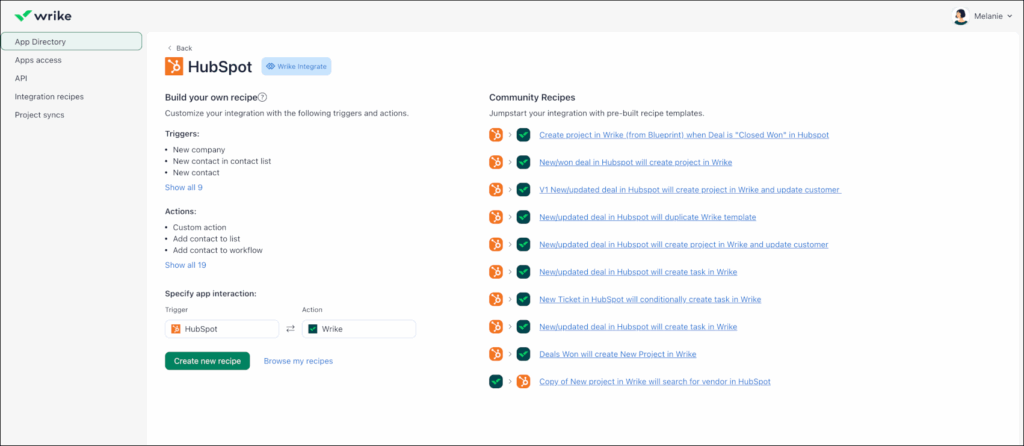Expand the Melanie account dropdown arrow
The width and height of the screenshot is (1024, 446).
[x=1010, y=17]
